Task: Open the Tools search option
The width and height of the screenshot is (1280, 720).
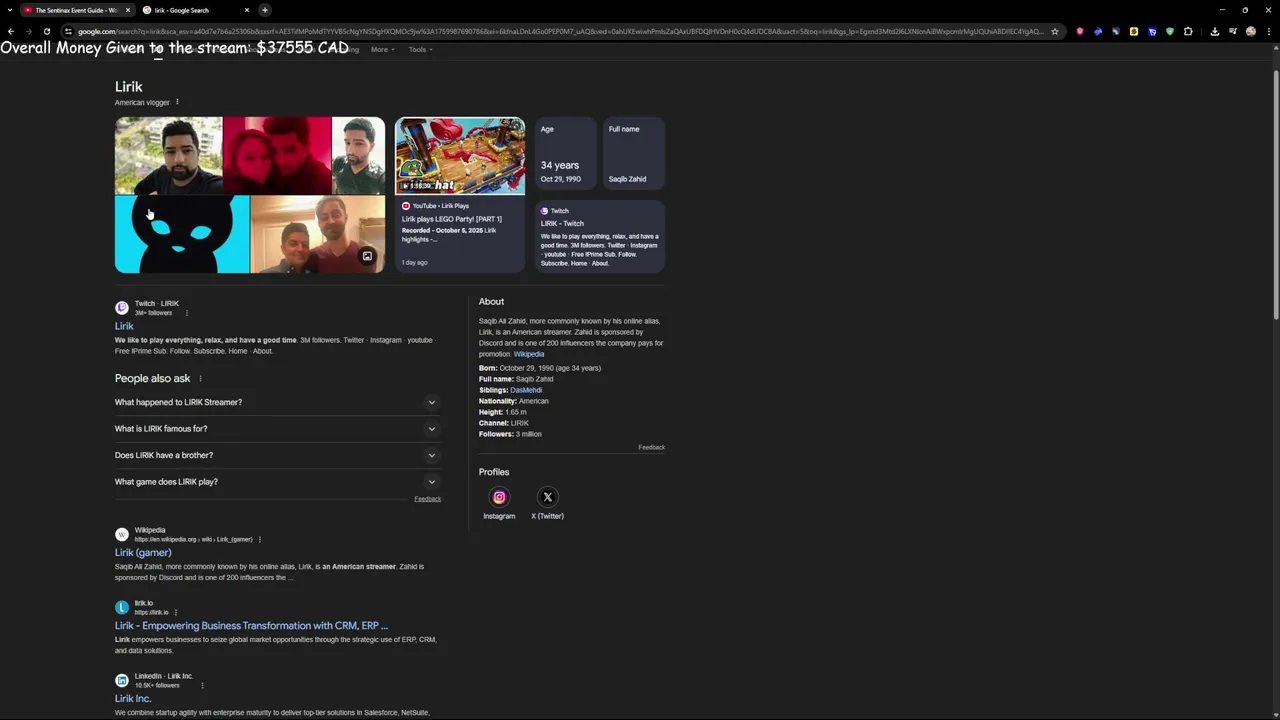Action: [420, 49]
